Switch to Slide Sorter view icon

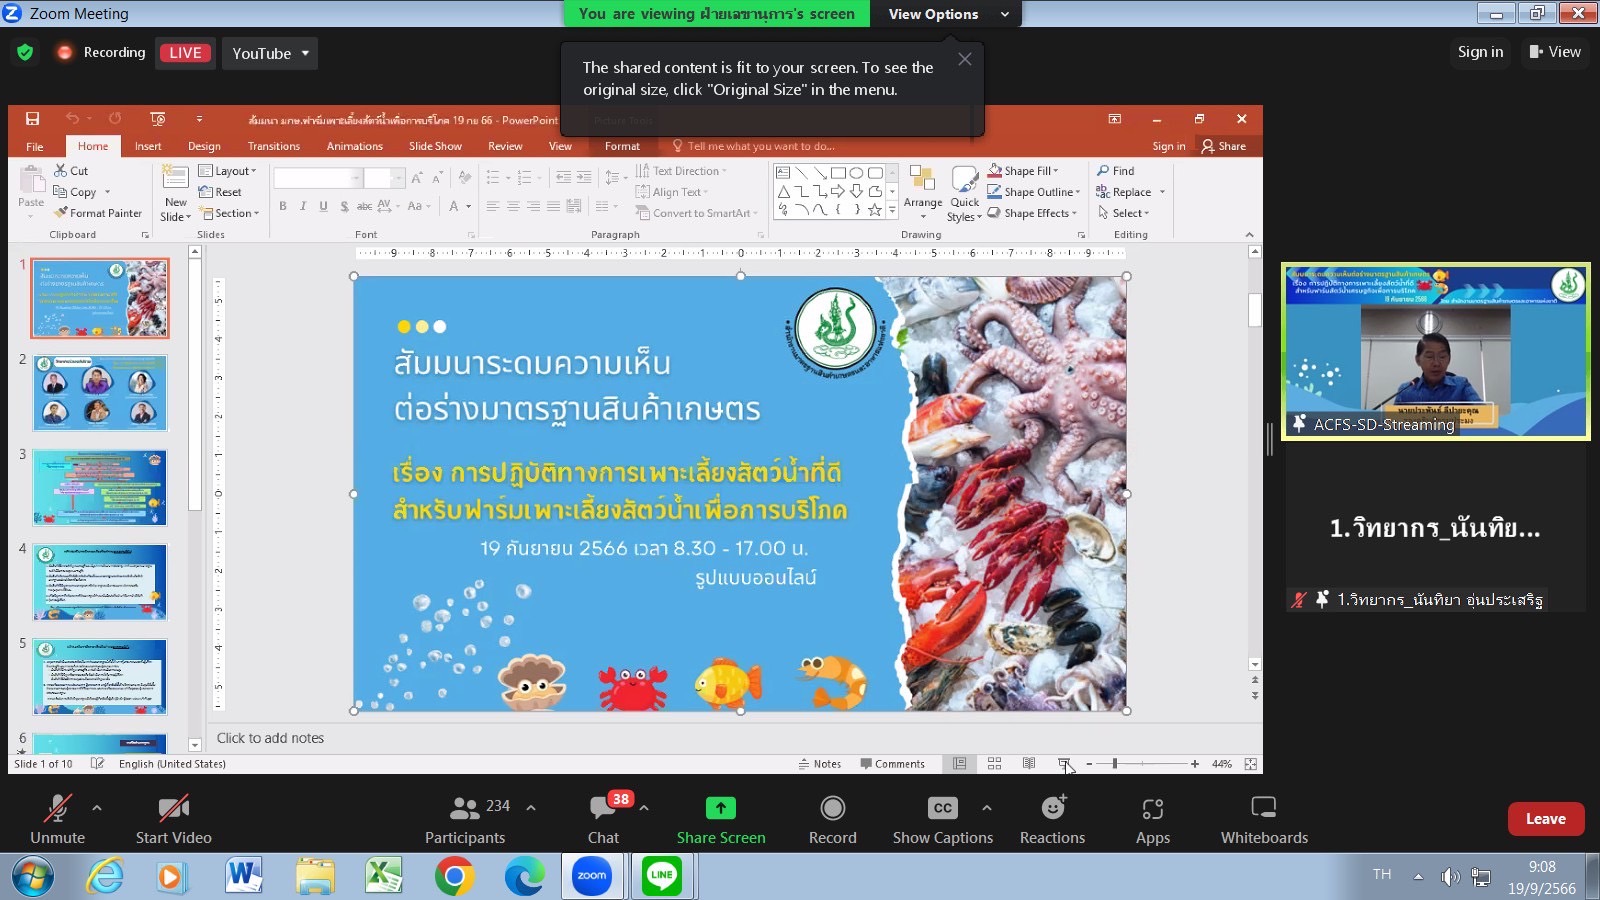point(994,764)
